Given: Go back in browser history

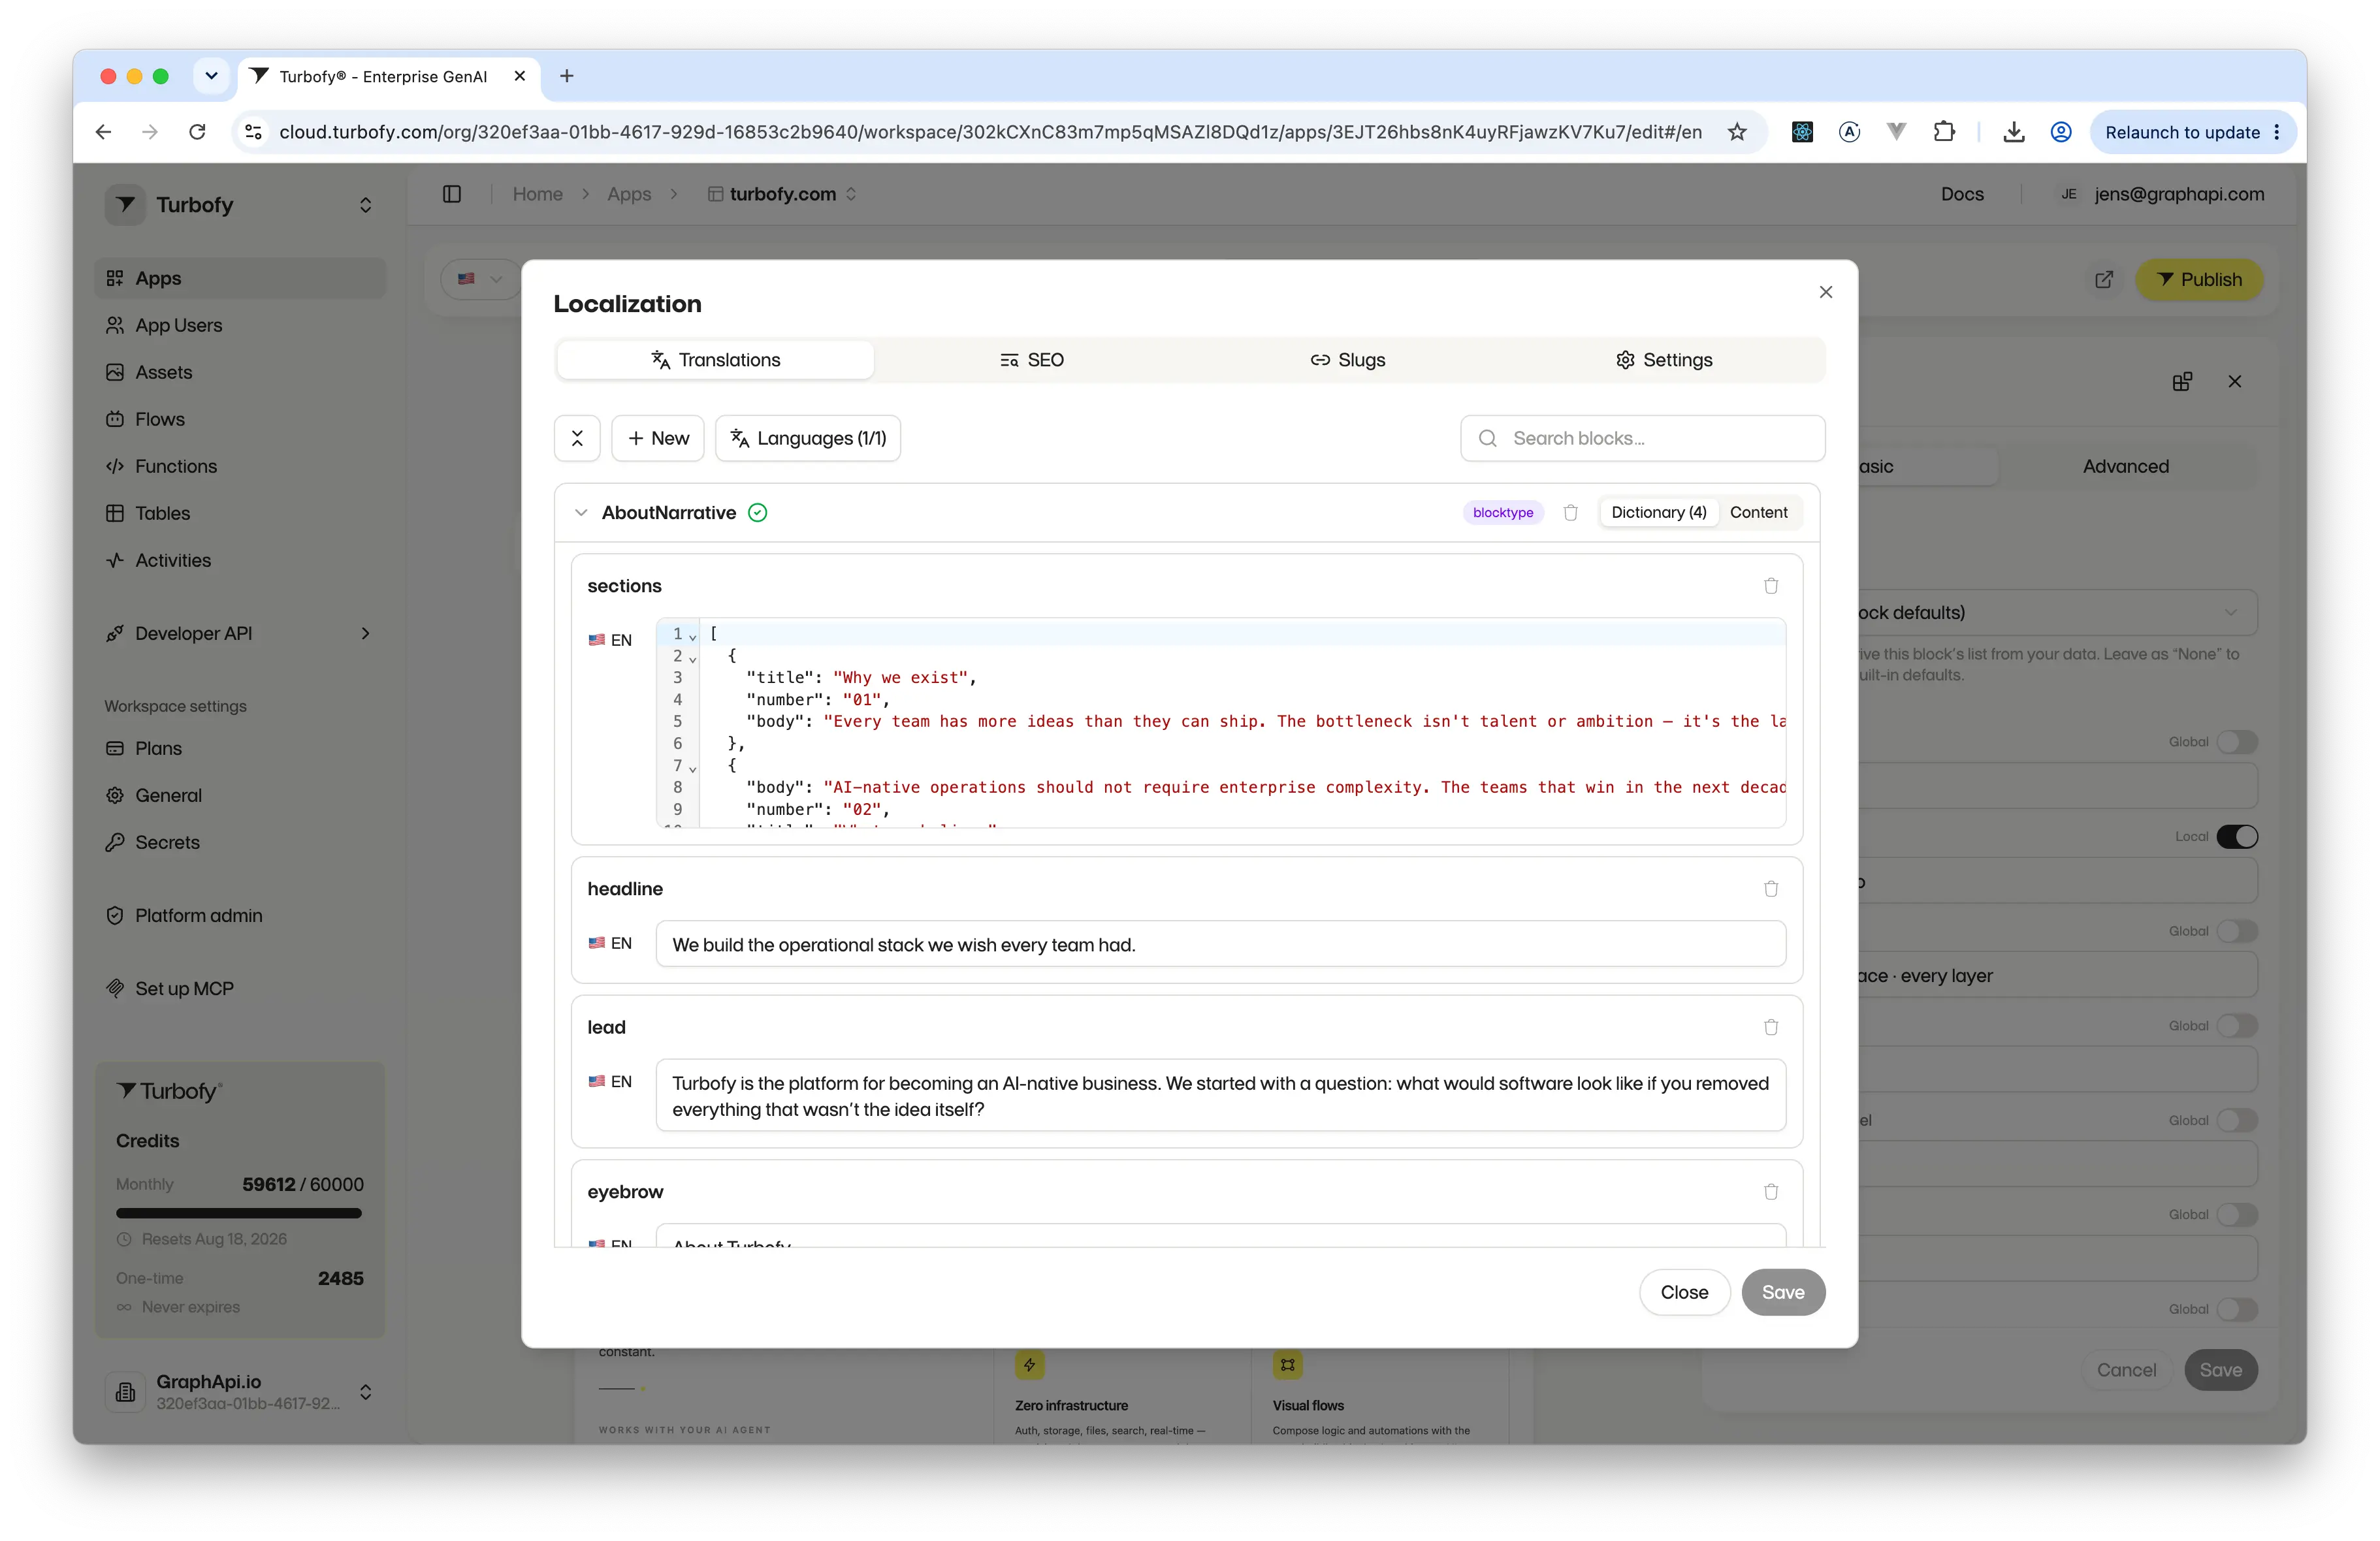Looking at the screenshot, I should click(x=103, y=132).
